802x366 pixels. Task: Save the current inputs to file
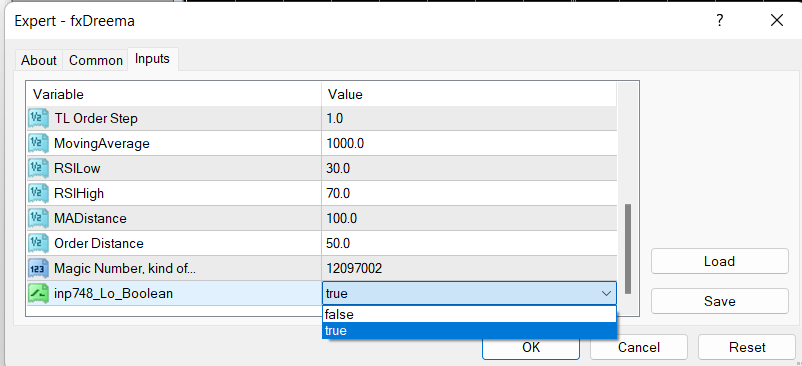pyautogui.click(x=720, y=301)
